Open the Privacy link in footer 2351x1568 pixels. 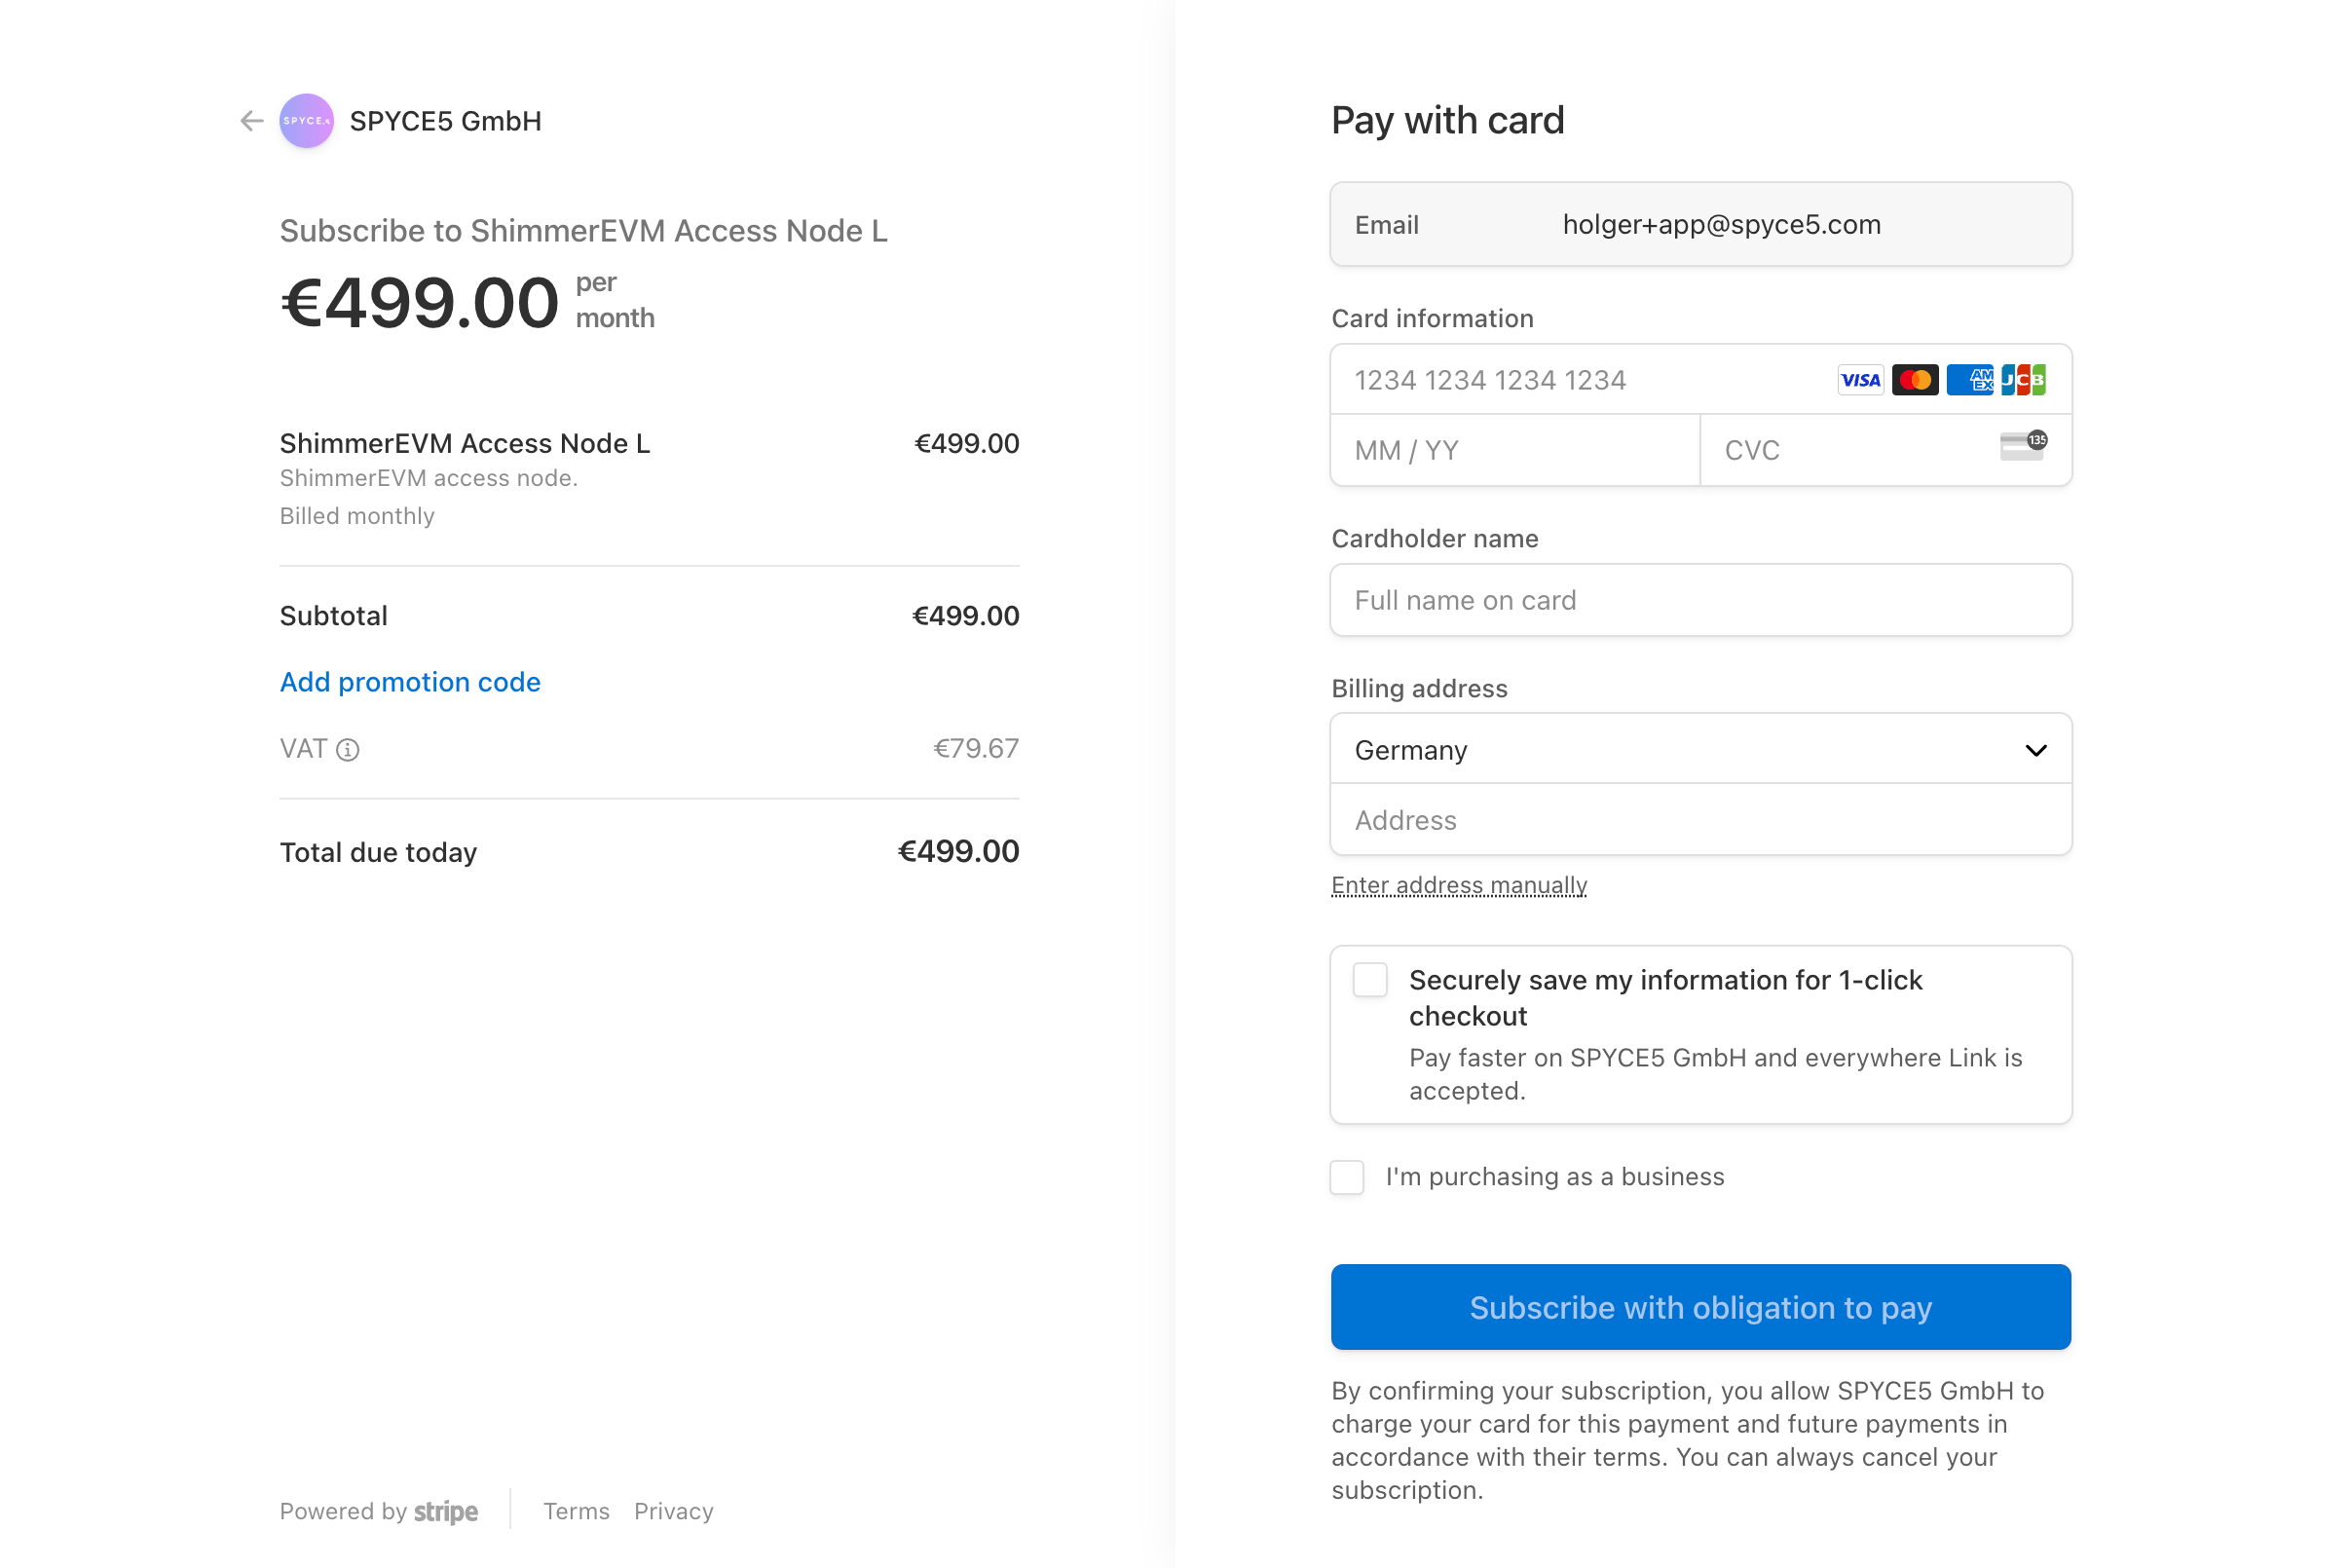tap(673, 1511)
